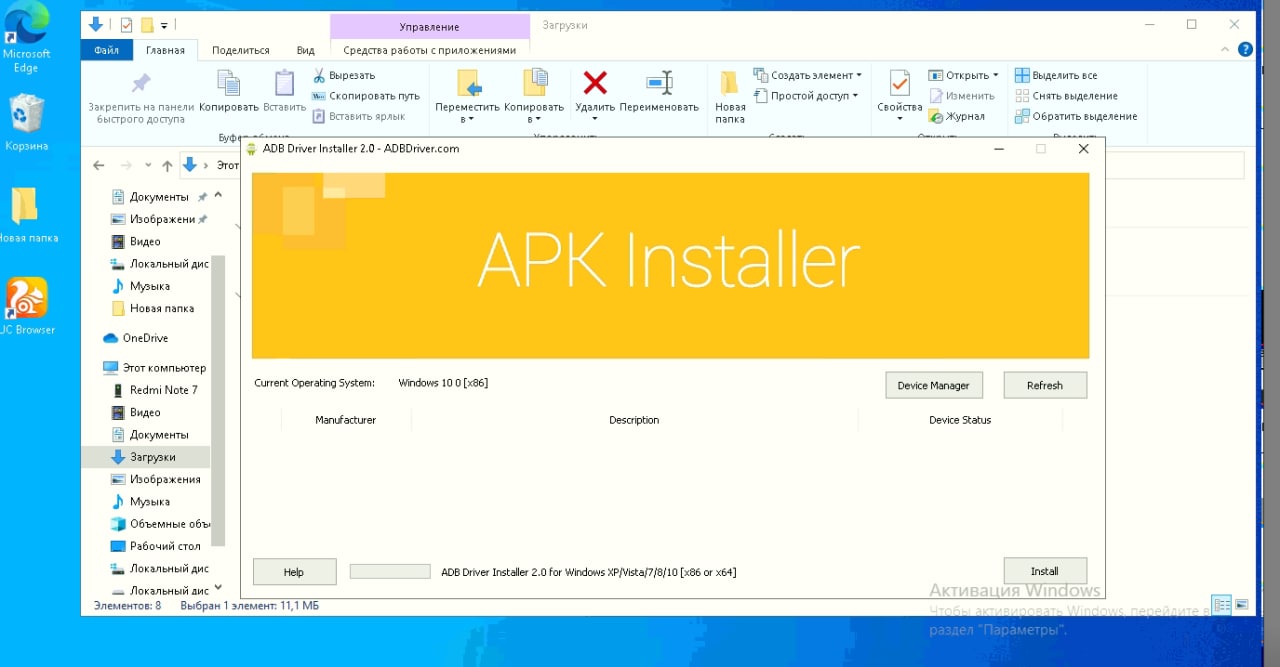Click the navigation pane scroll down arrow
This screenshot has width=1280, height=667.
click(219, 589)
